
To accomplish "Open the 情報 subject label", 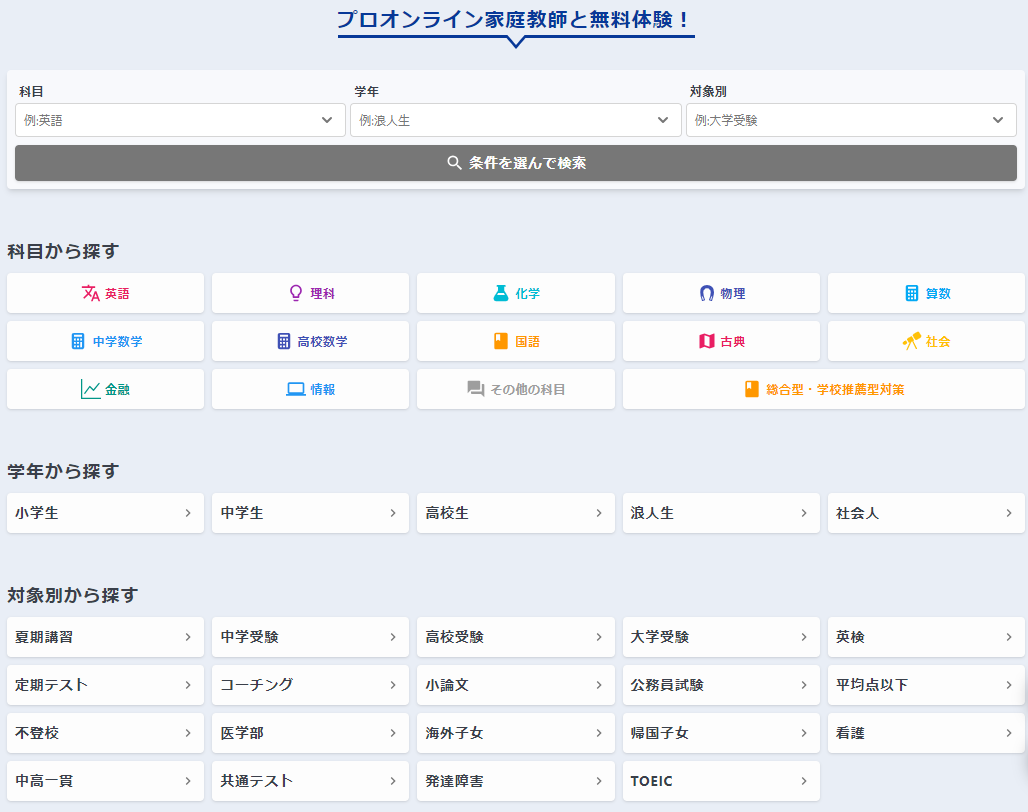I will click(323, 389).
